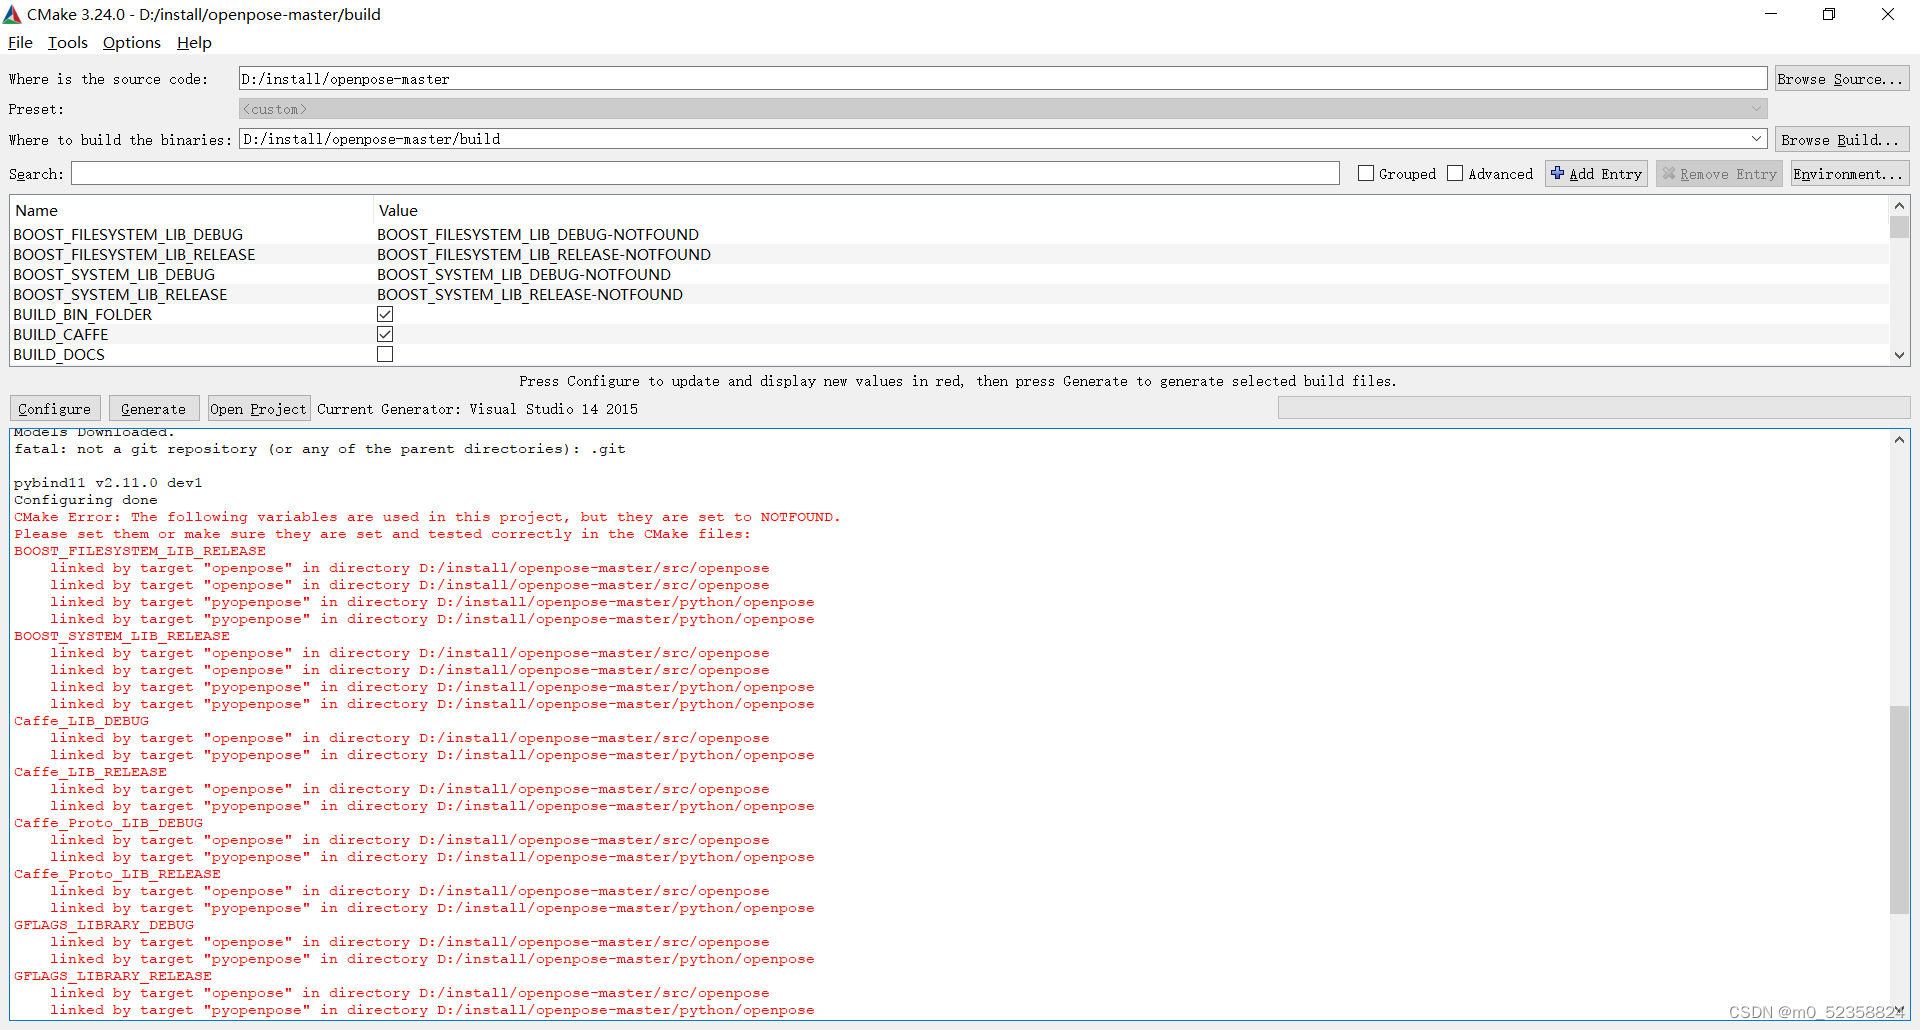This screenshot has height=1030, width=1920.
Task: Select the BUILD_BIN_FOLDER row name
Action: pos(82,315)
